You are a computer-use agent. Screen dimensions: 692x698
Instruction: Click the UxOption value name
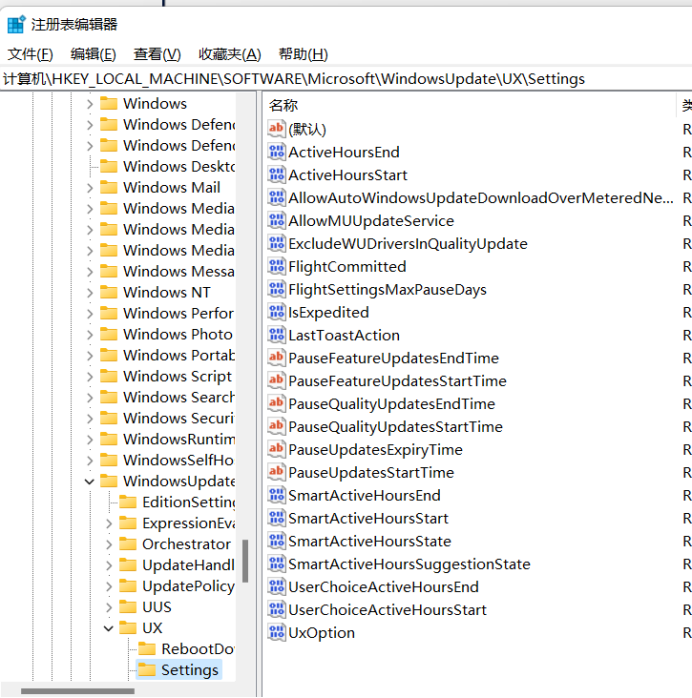(321, 633)
